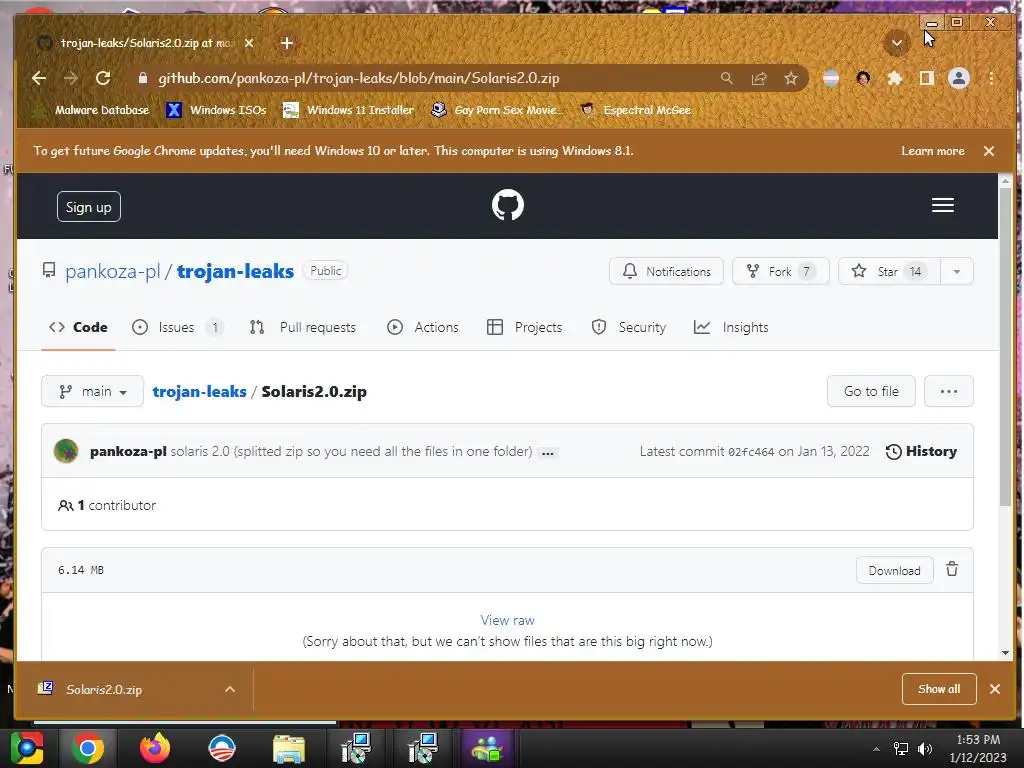Screen dimensions: 1024x768
Task: Open the Chrome side panel icon
Action: 927,78
